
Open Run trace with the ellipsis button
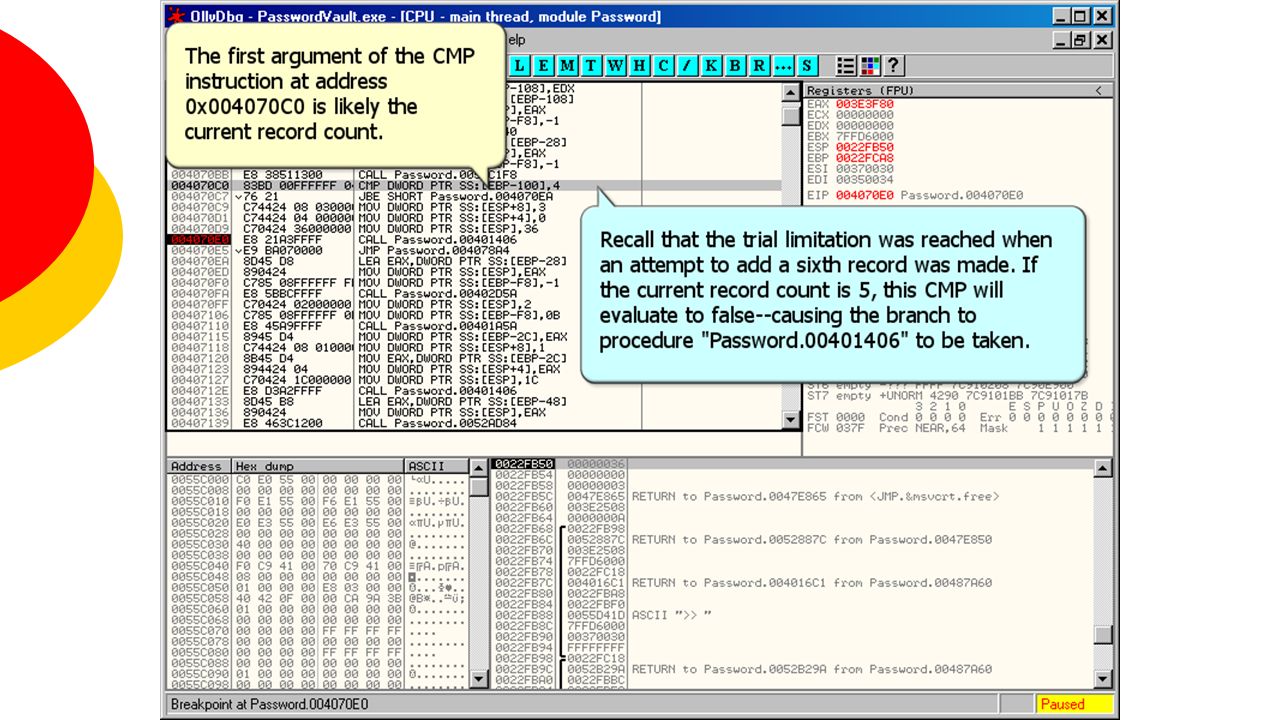[783, 66]
